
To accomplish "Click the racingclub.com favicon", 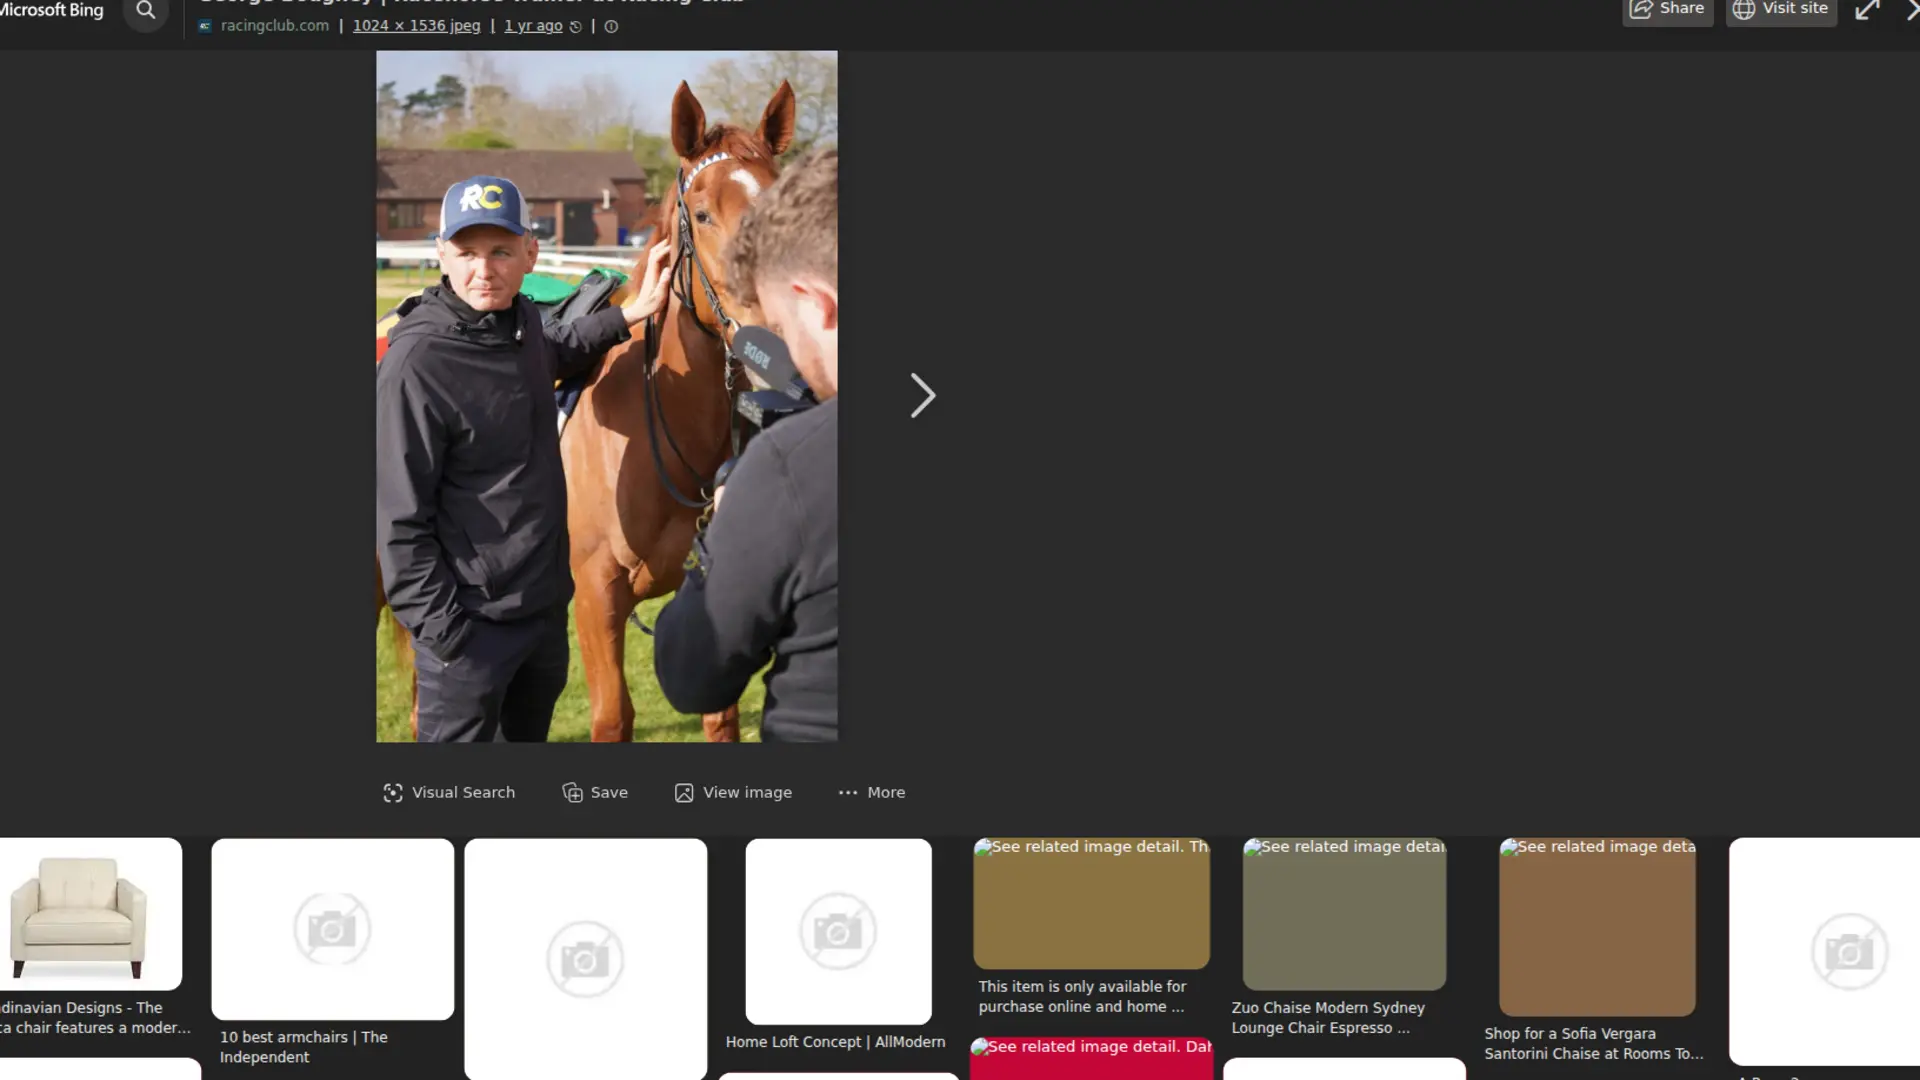I will coord(205,26).
